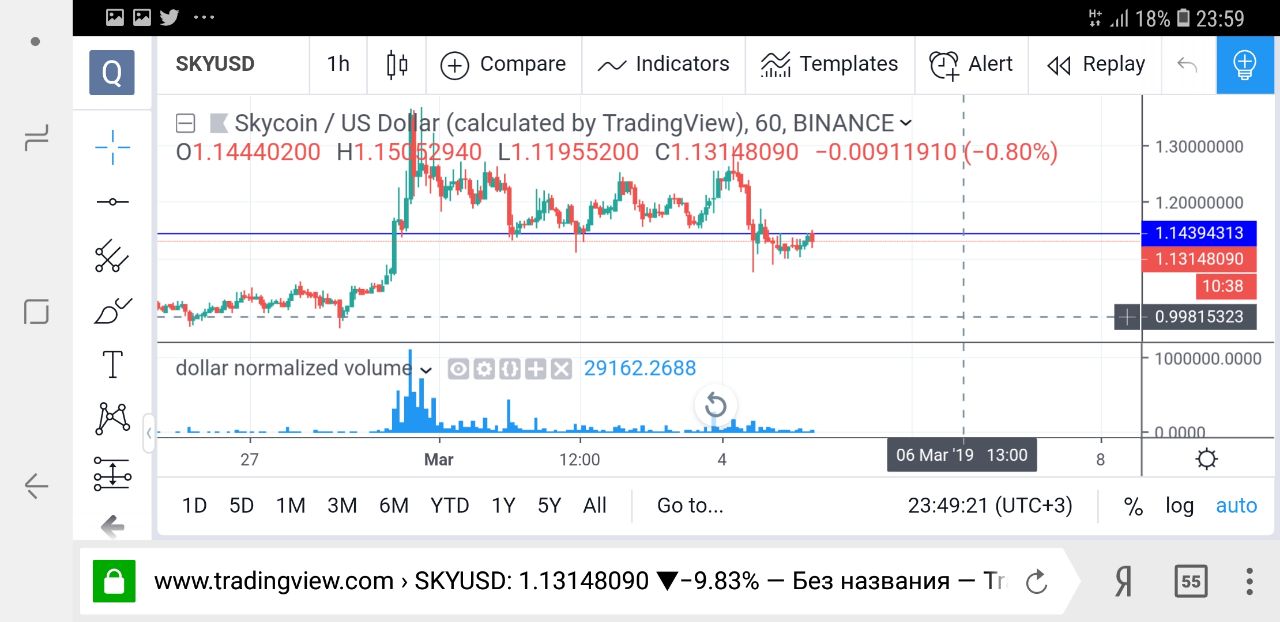Click the reset chart view button
Viewport: 1280px width, 622px height.
[715, 405]
